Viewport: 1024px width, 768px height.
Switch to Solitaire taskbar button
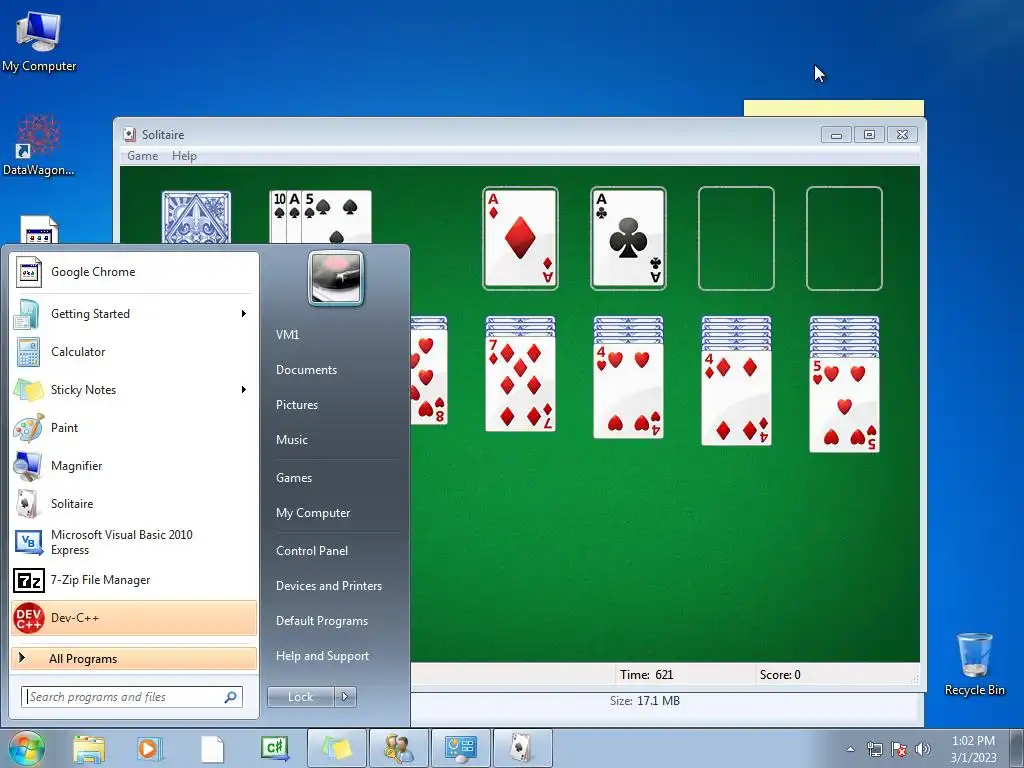pos(522,748)
